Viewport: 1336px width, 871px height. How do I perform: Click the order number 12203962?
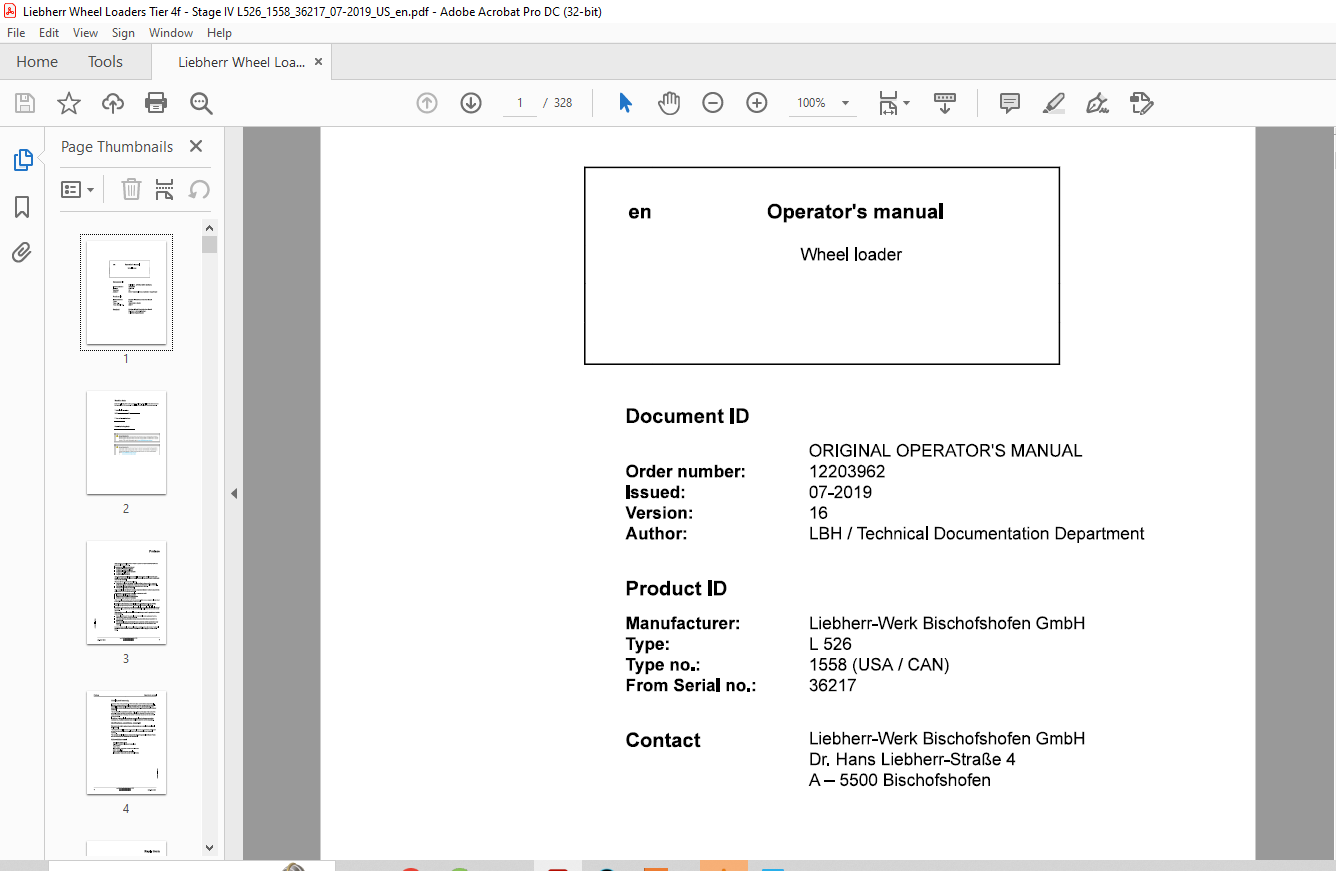click(847, 472)
